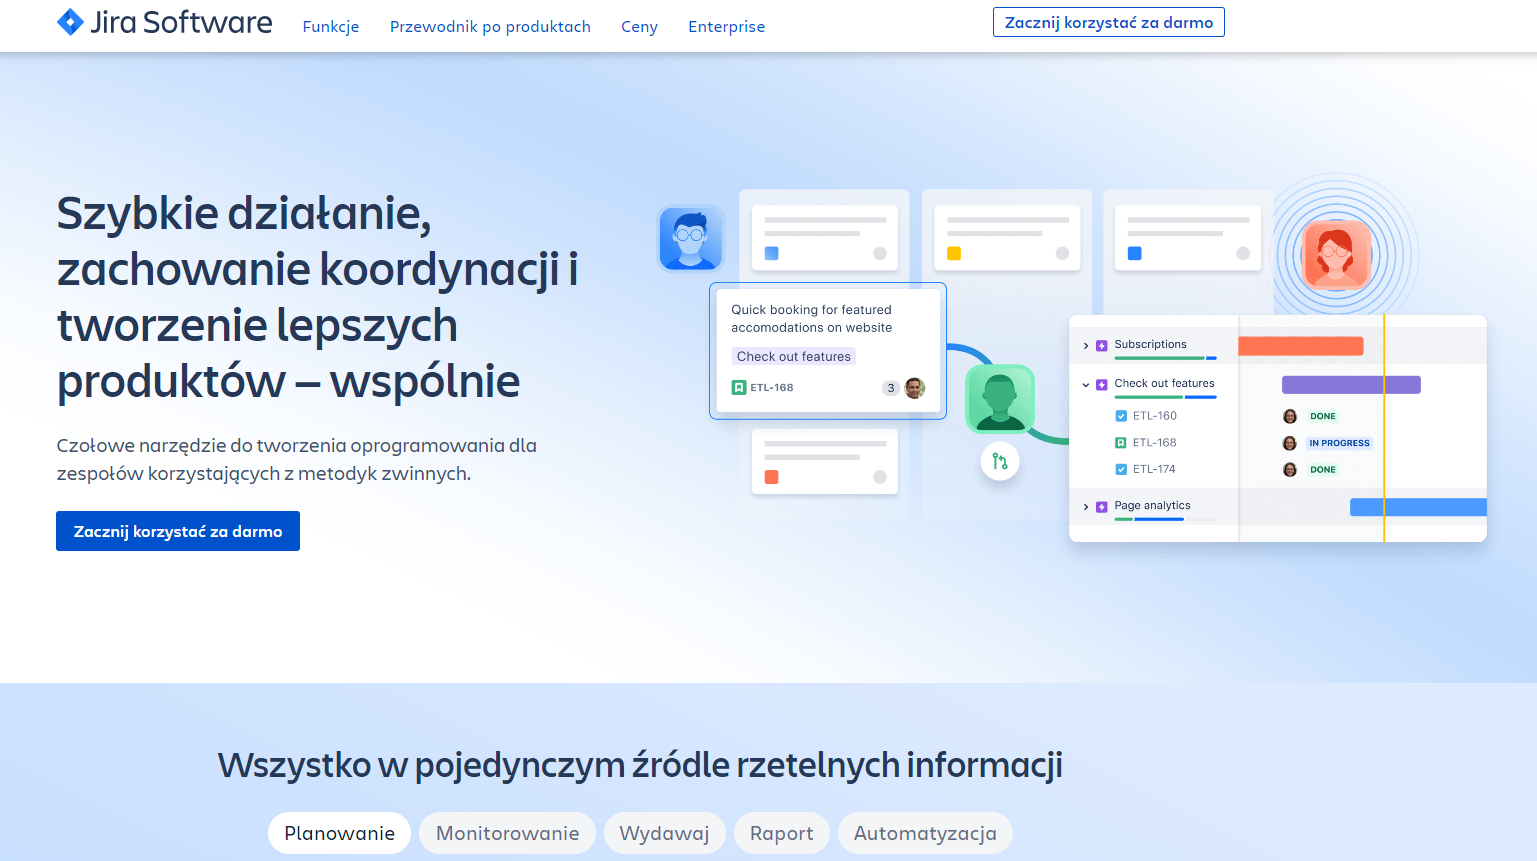The height and width of the screenshot is (861, 1537).
Task: Expand the Subscriptions epic row
Action: [1086, 345]
